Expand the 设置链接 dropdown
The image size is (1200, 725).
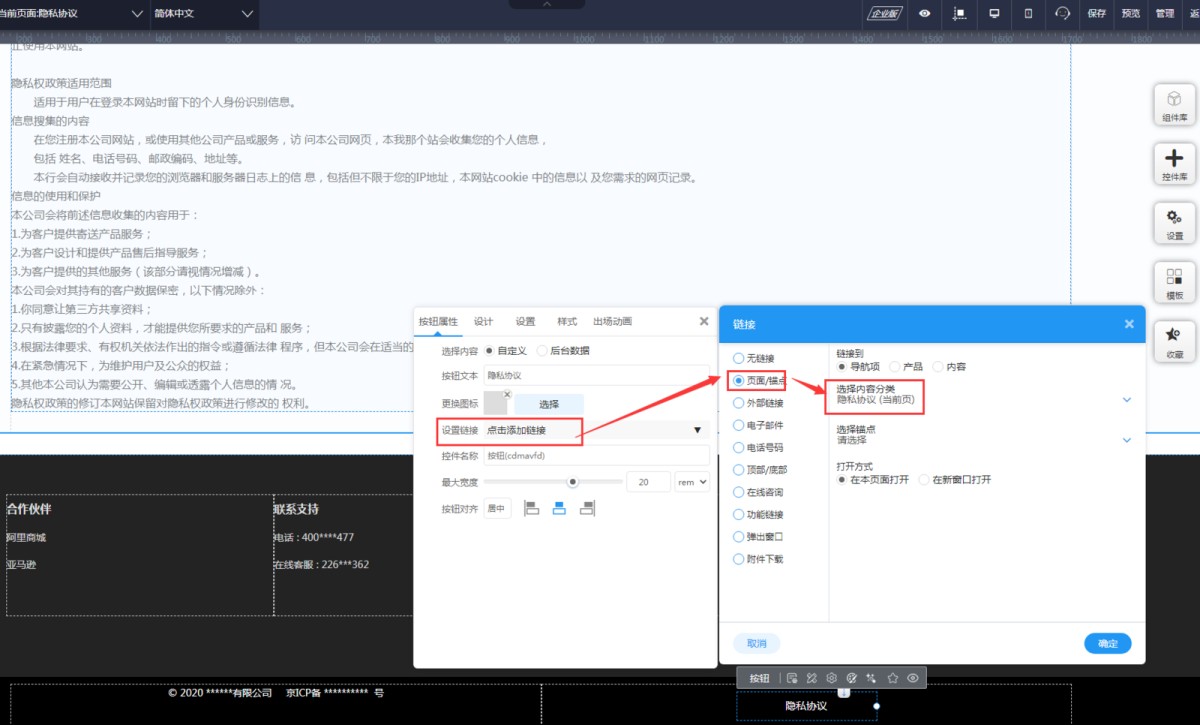(697, 430)
